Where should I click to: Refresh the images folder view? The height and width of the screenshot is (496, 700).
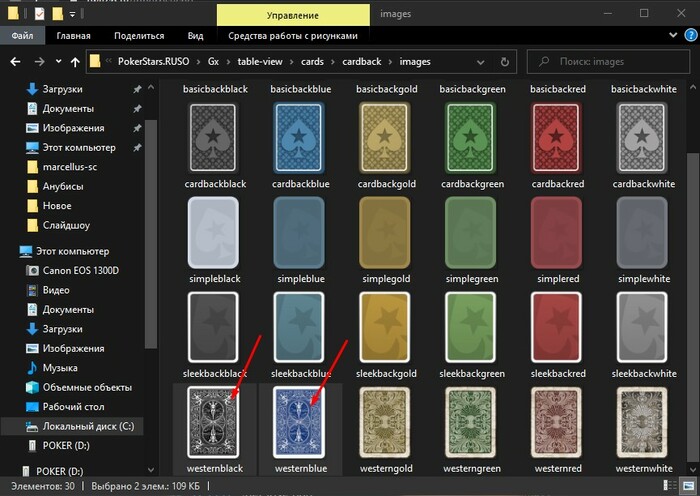pos(504,62)
